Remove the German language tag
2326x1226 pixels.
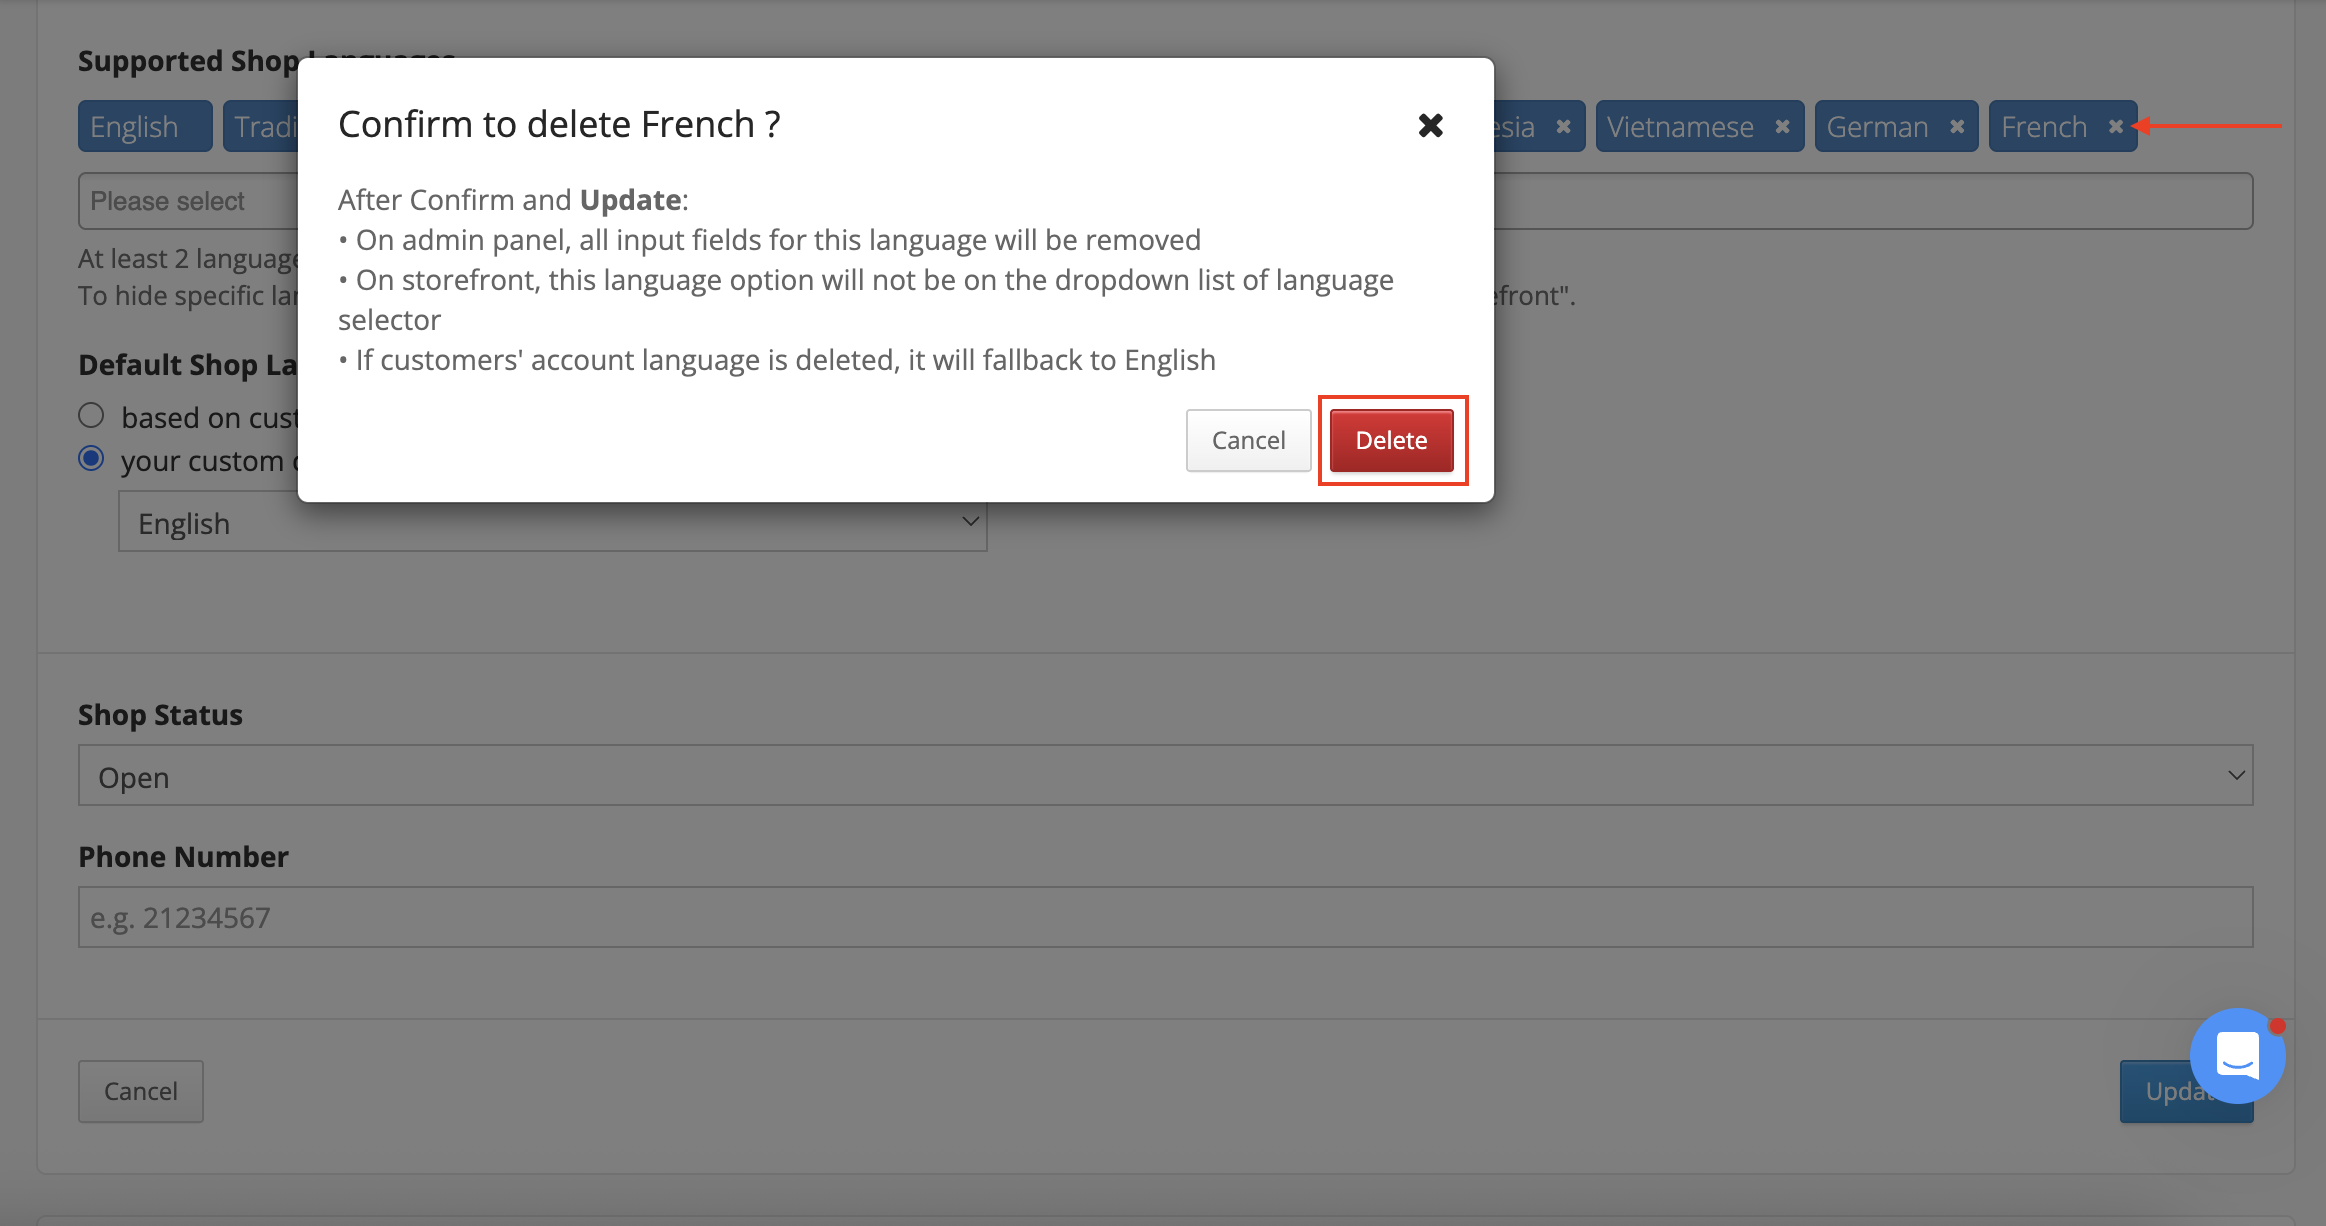(1957, 127)
